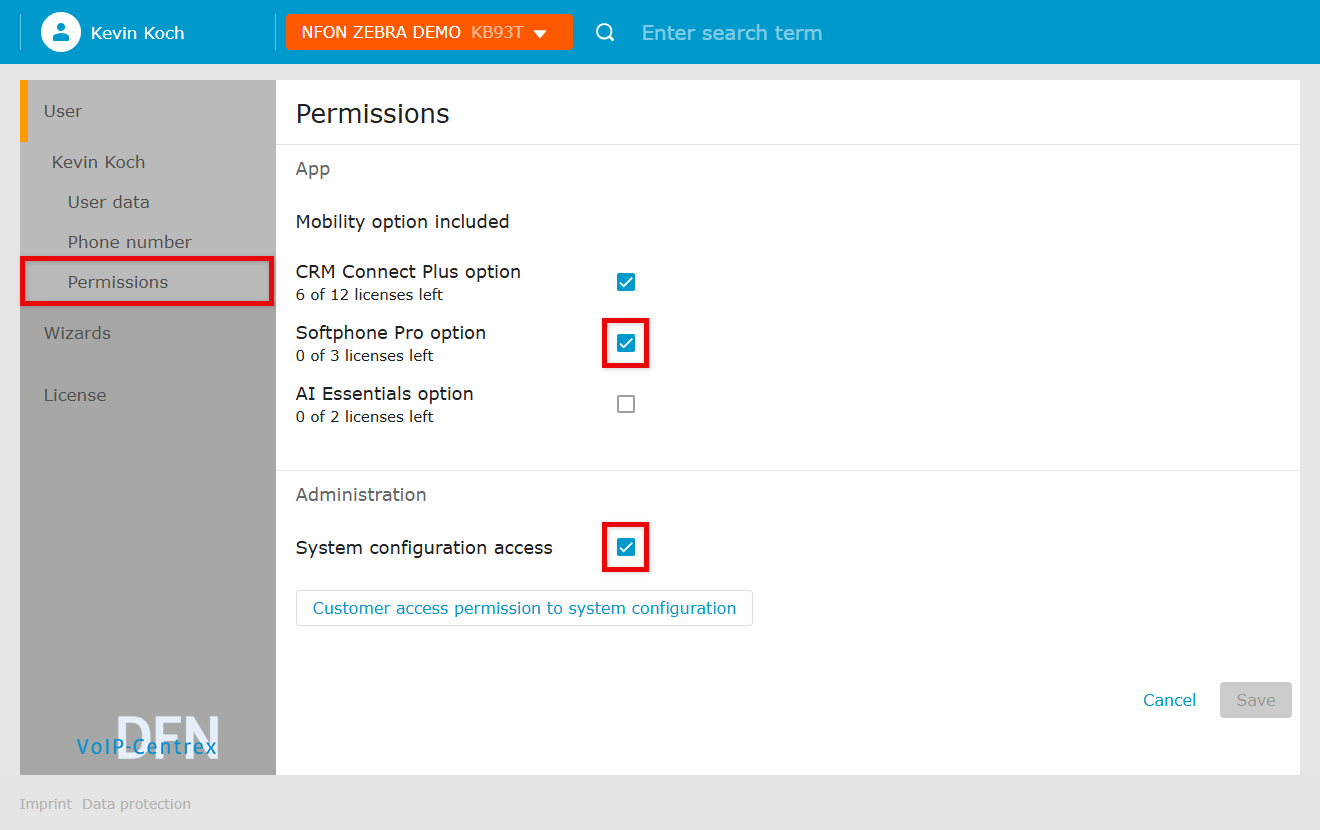
Task: Select the User section in sidebar
Action: point(63,111)
